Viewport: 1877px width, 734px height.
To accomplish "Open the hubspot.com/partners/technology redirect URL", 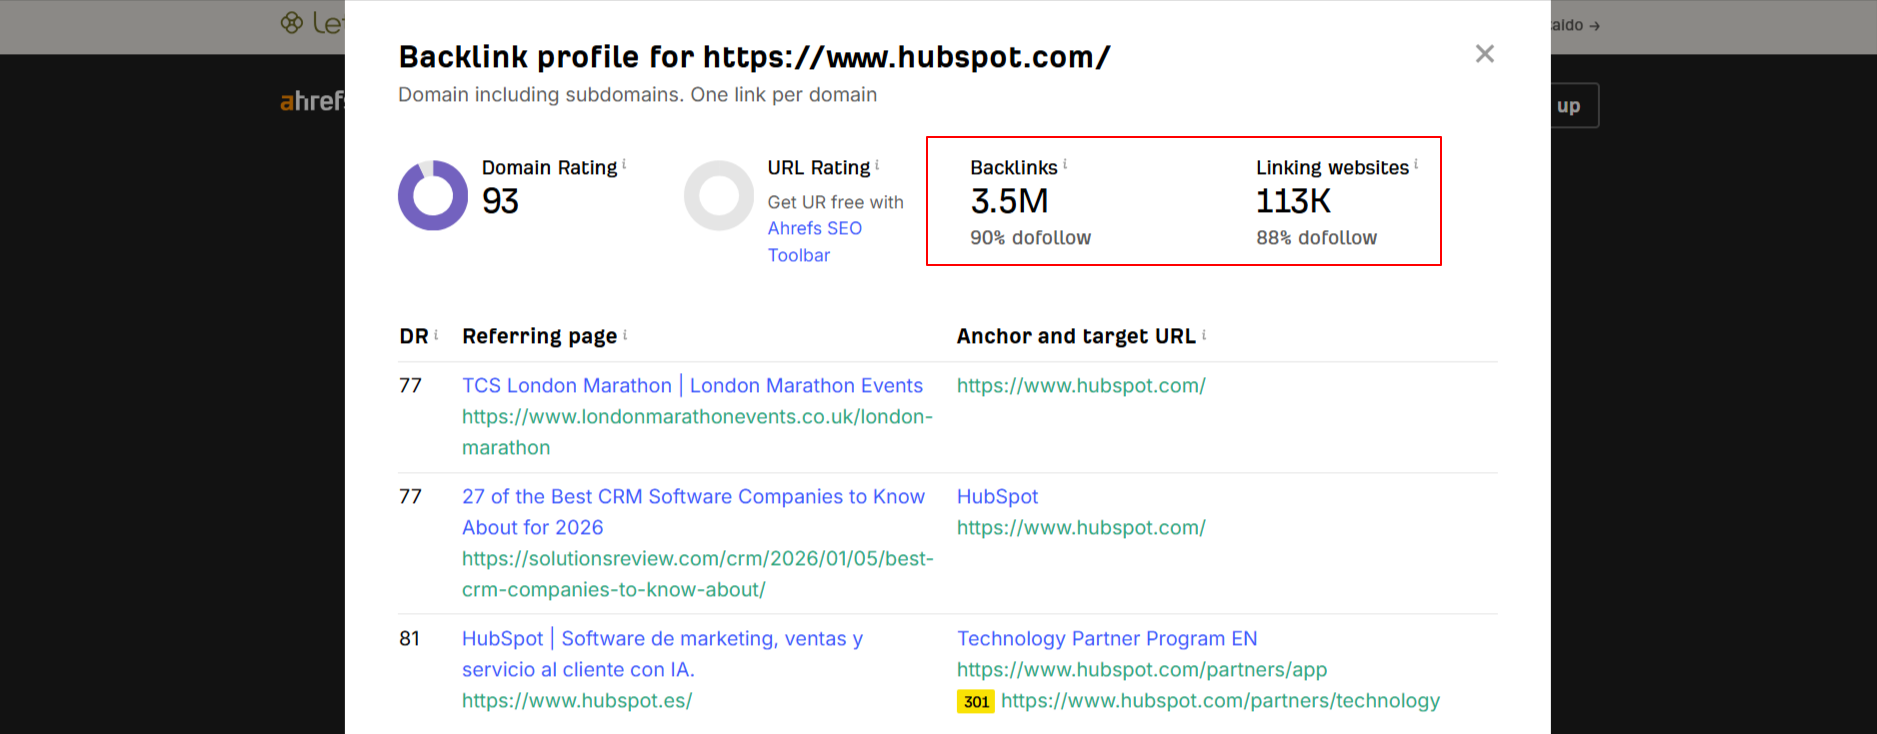I will pyautogui.click(x=1220, y=701).
